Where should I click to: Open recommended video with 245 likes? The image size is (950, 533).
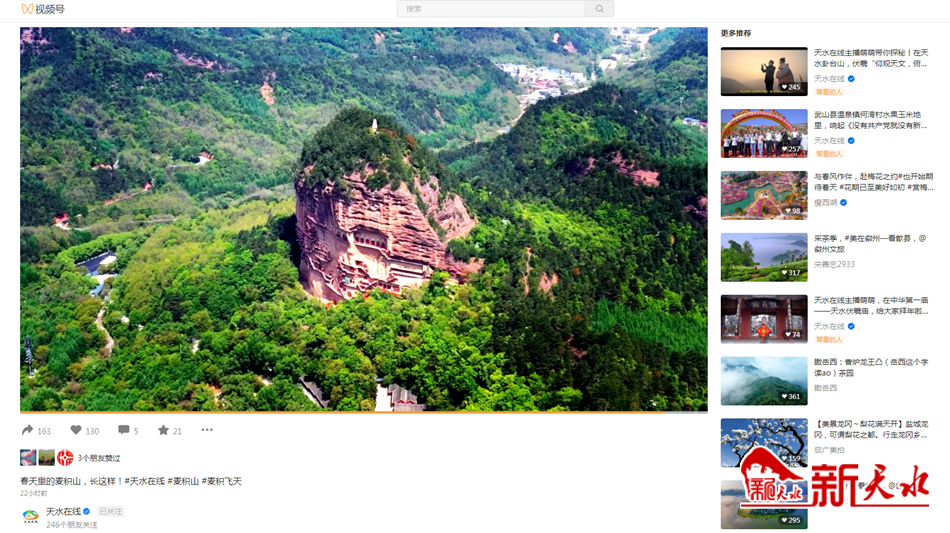coord(764,71)
